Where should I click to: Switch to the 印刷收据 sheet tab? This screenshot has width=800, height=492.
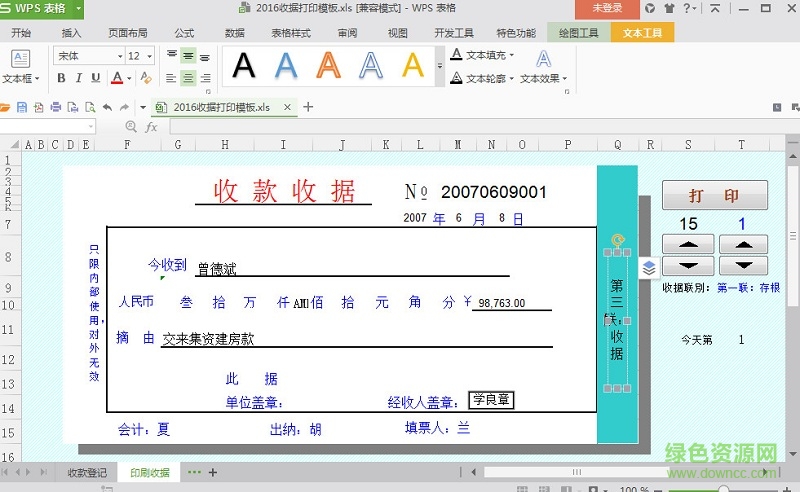coord(149,473)
